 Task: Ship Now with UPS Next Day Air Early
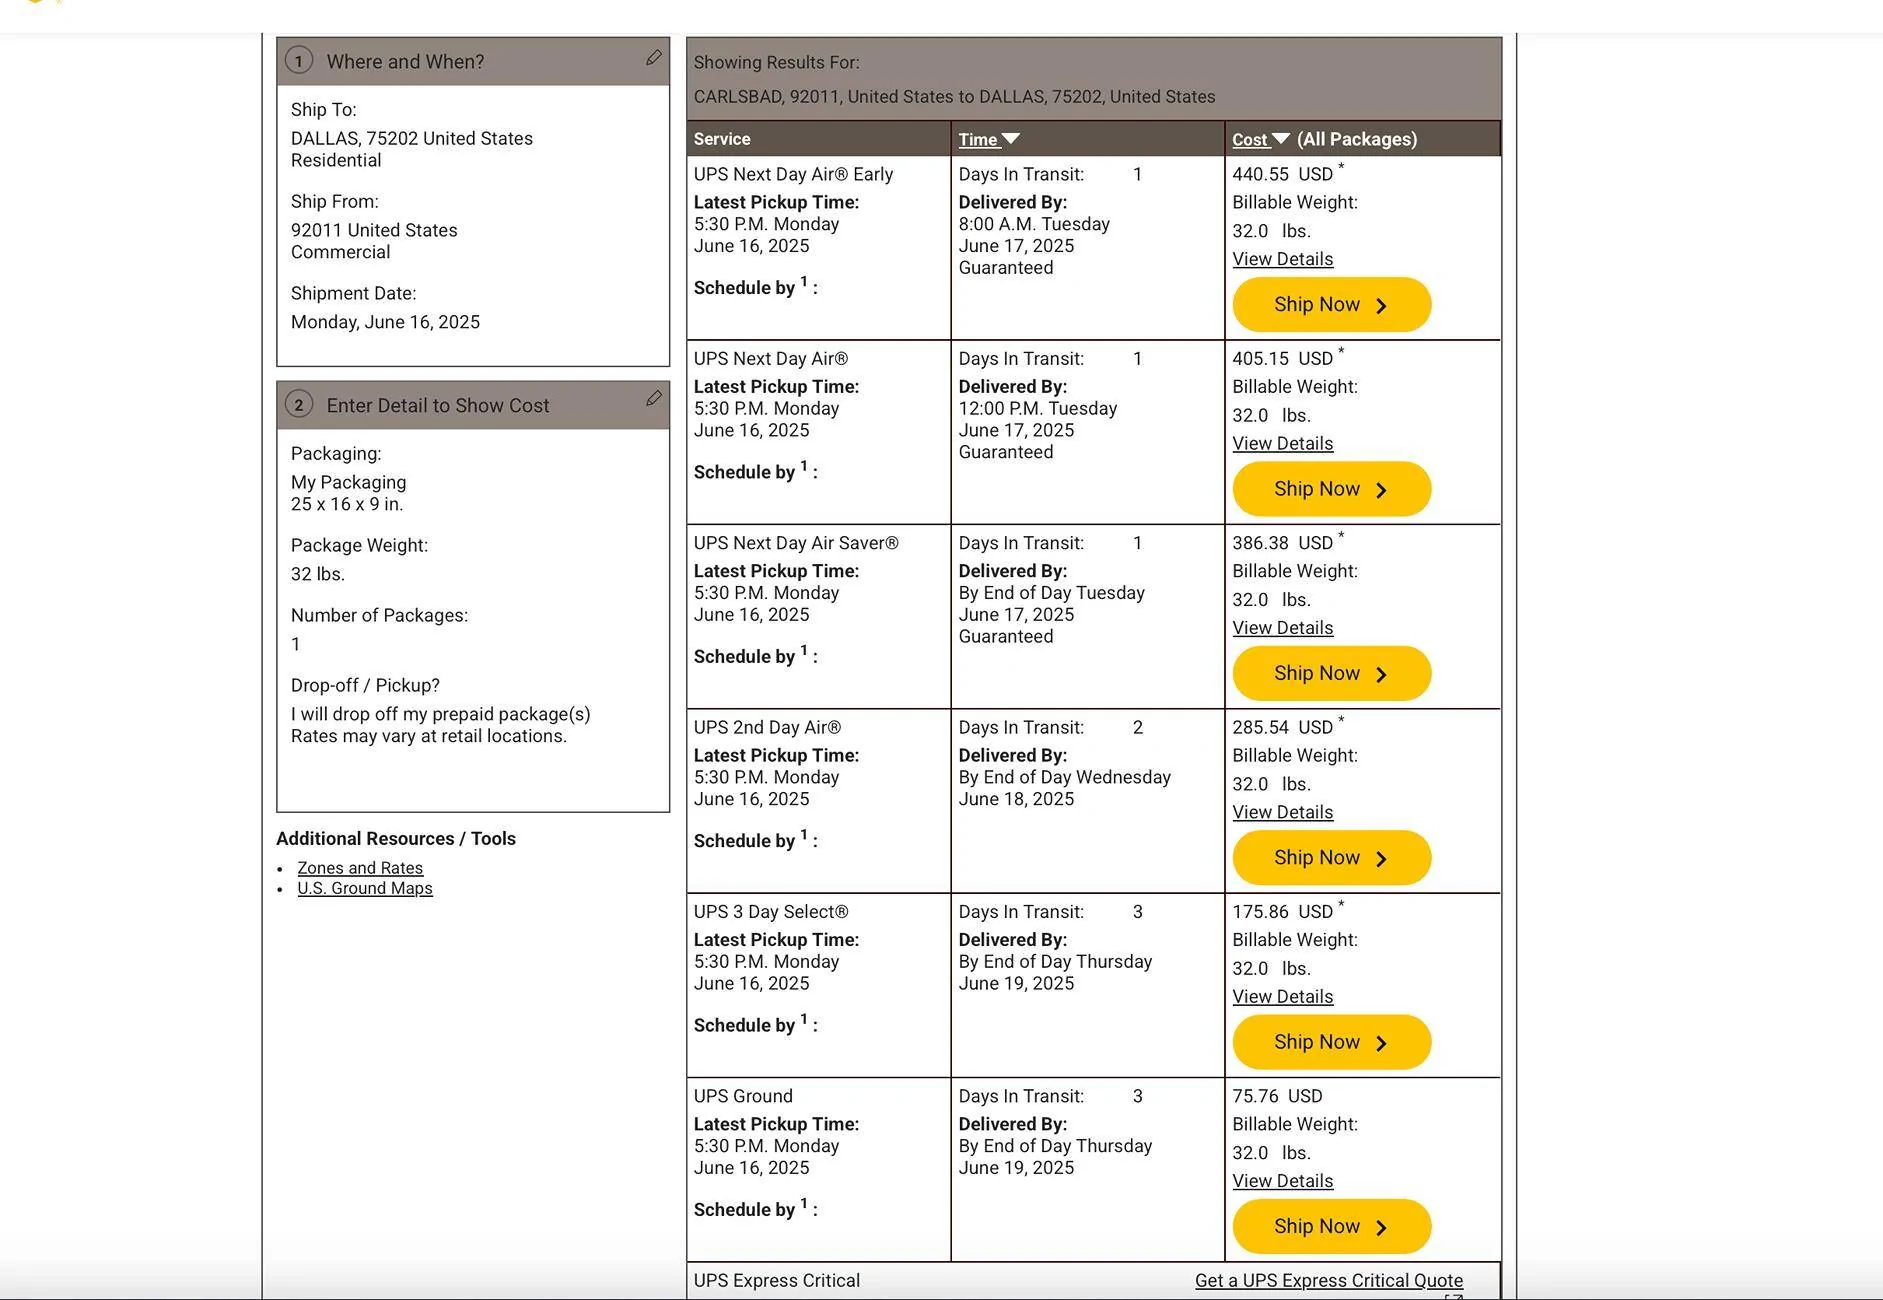(1331, 305)
